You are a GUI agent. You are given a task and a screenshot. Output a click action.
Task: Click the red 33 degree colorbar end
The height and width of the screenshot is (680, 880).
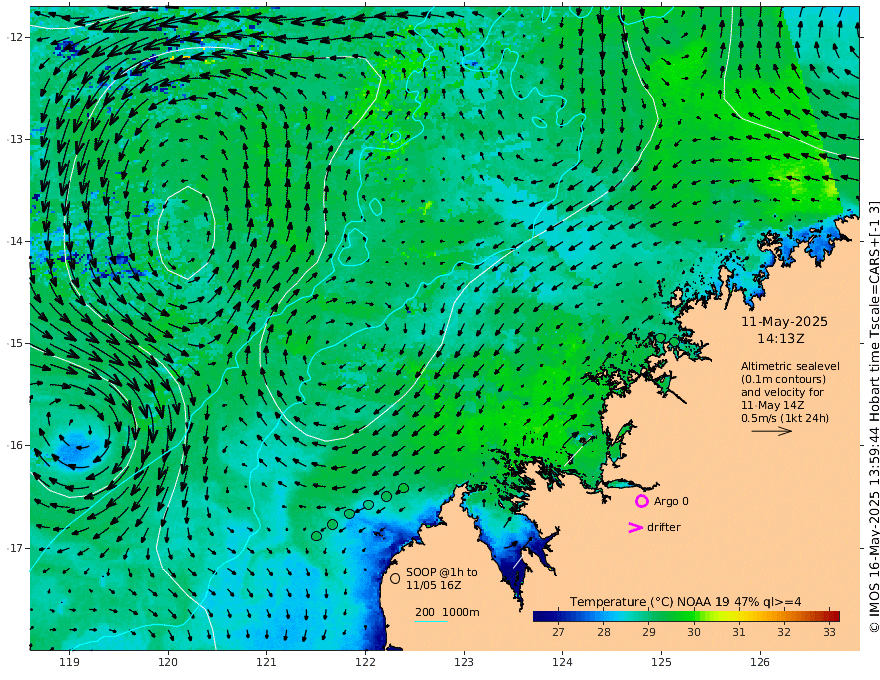click(836, 617)
